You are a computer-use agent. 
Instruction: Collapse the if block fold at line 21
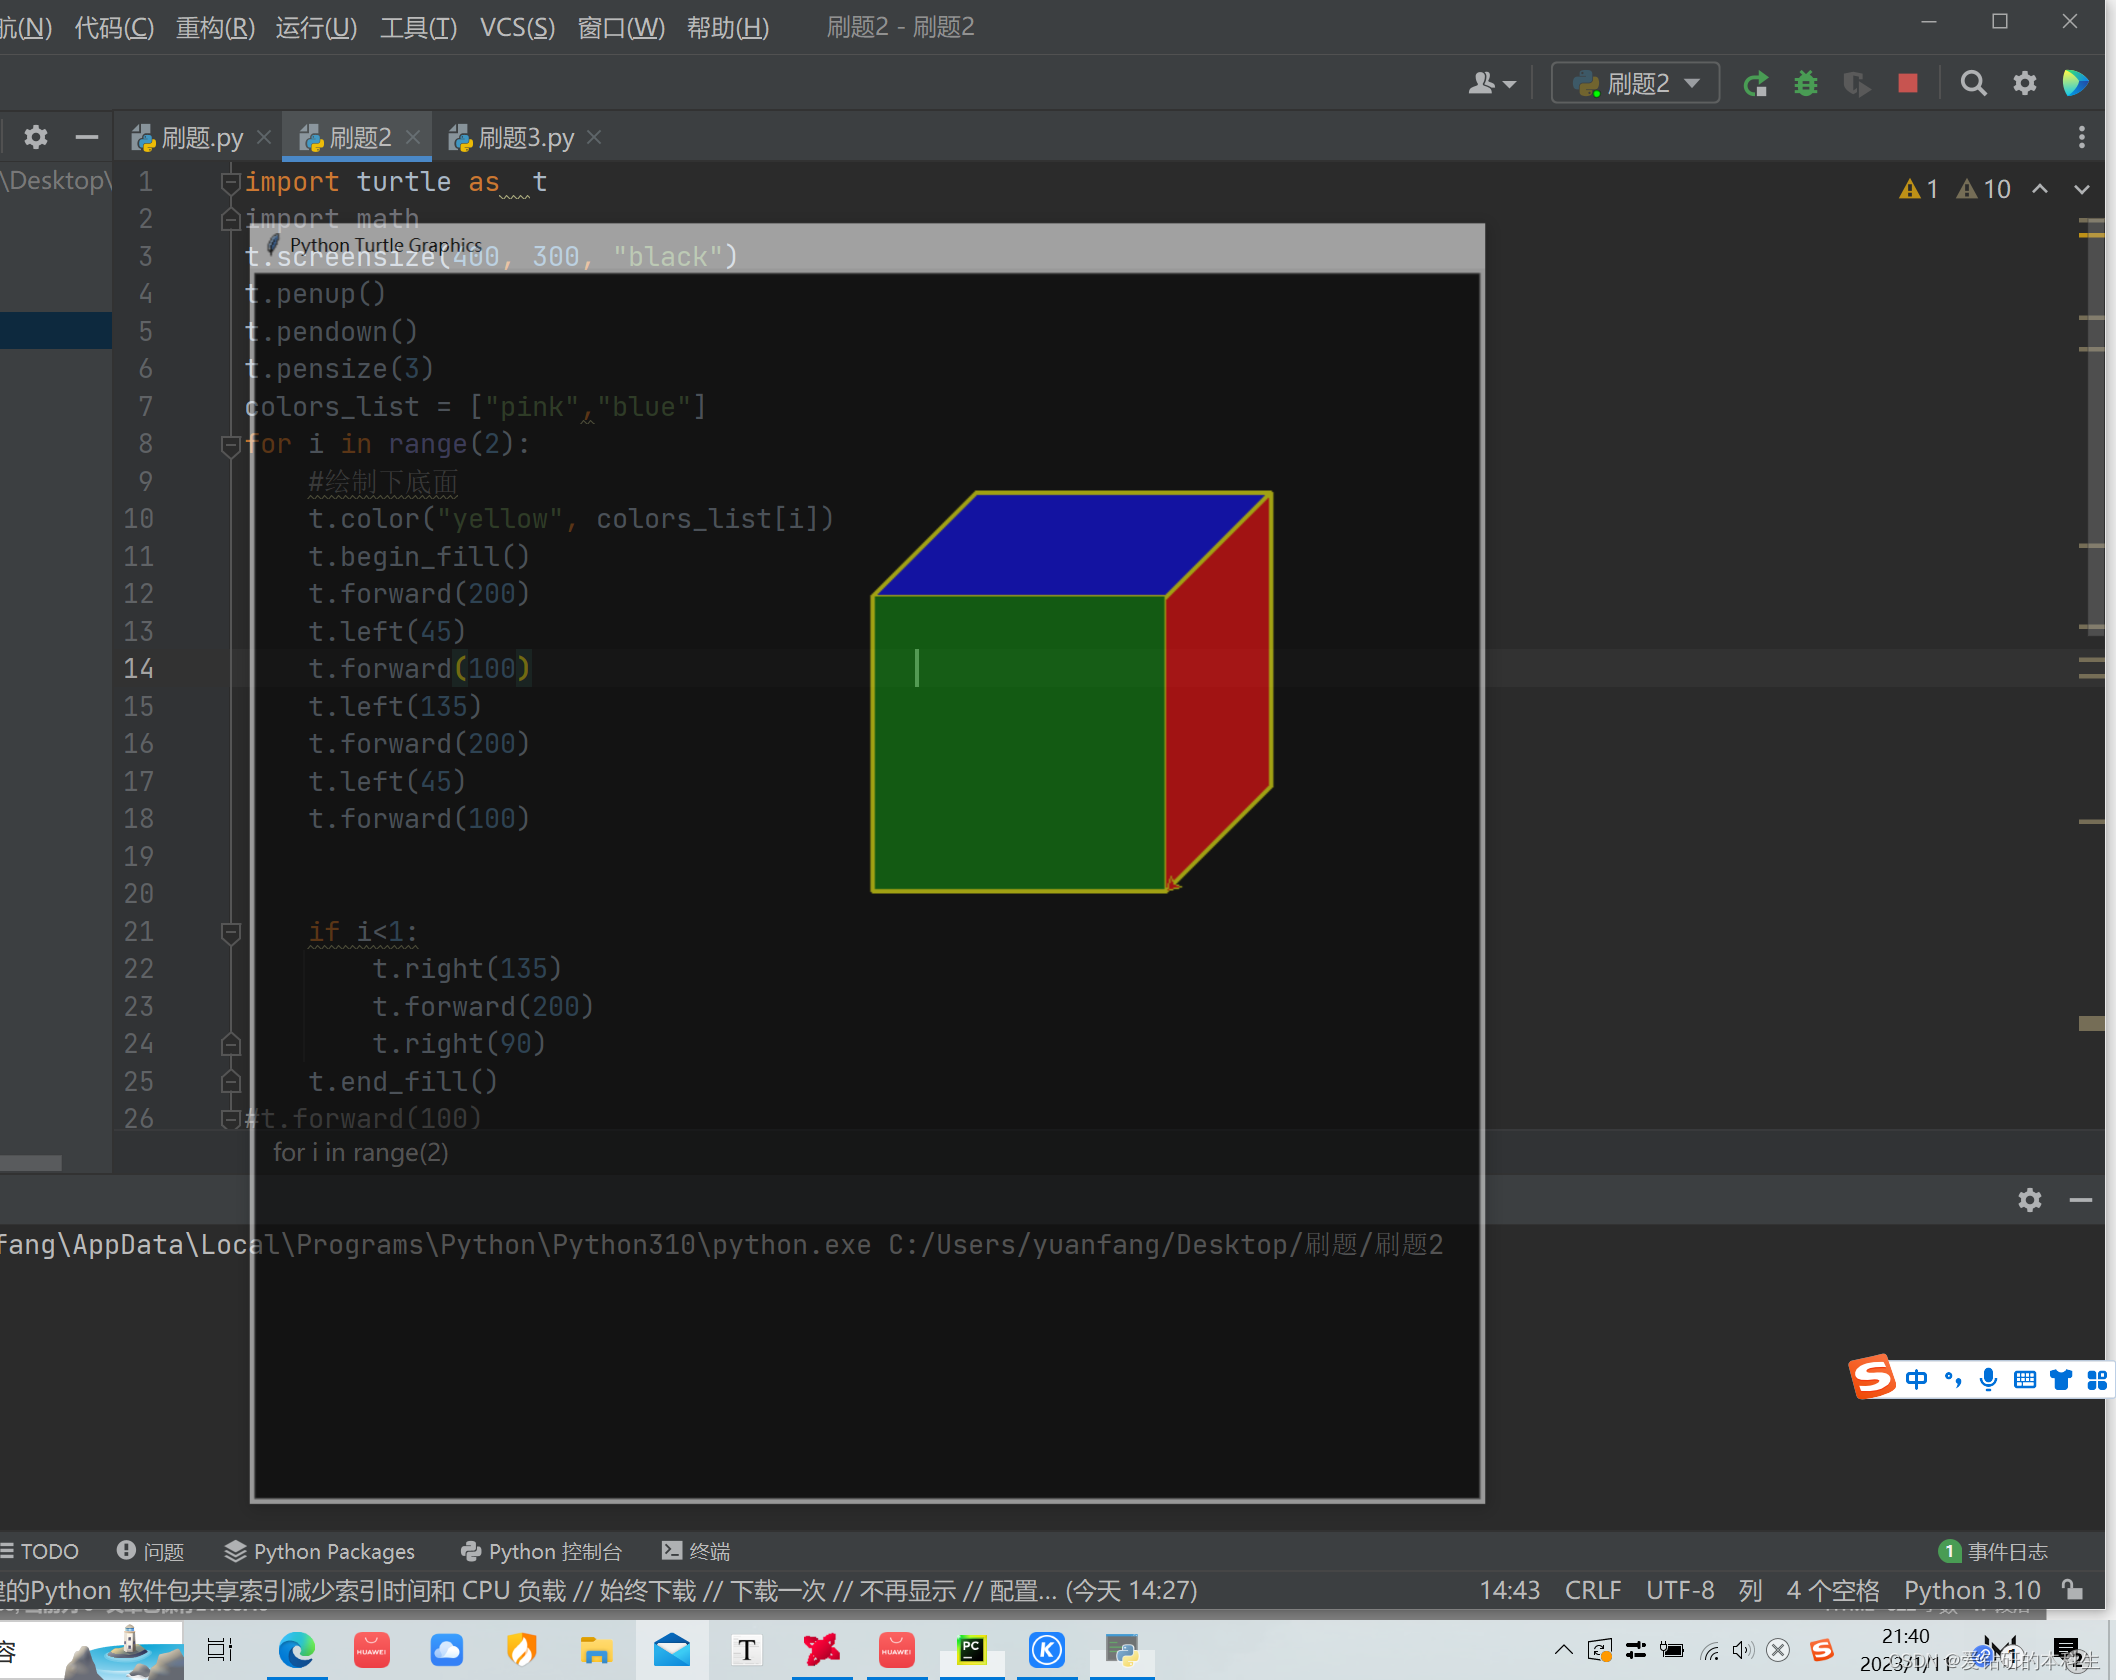click(x=230, y=932)
